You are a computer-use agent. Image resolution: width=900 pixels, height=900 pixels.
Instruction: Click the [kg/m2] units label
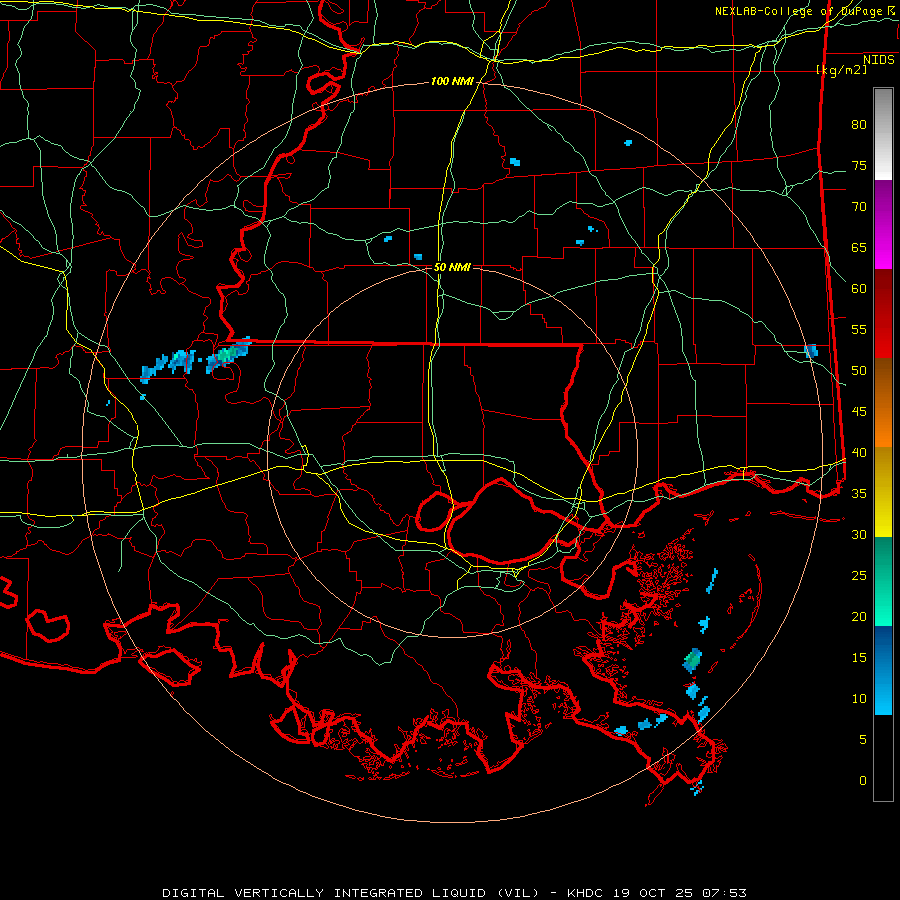pyautogui.click(x=842, y=70)
